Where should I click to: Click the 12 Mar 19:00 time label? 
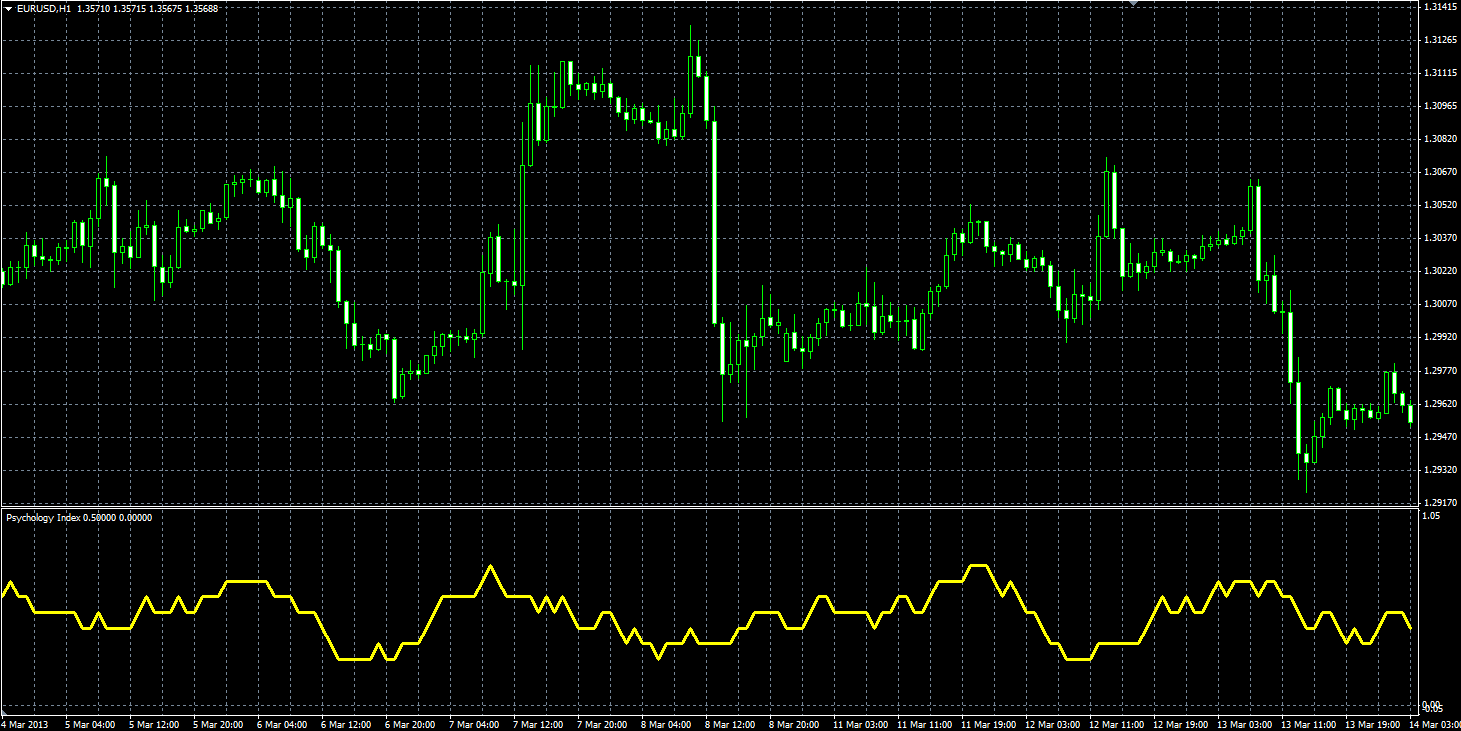pyautogui.click(x=1180, y=724)
